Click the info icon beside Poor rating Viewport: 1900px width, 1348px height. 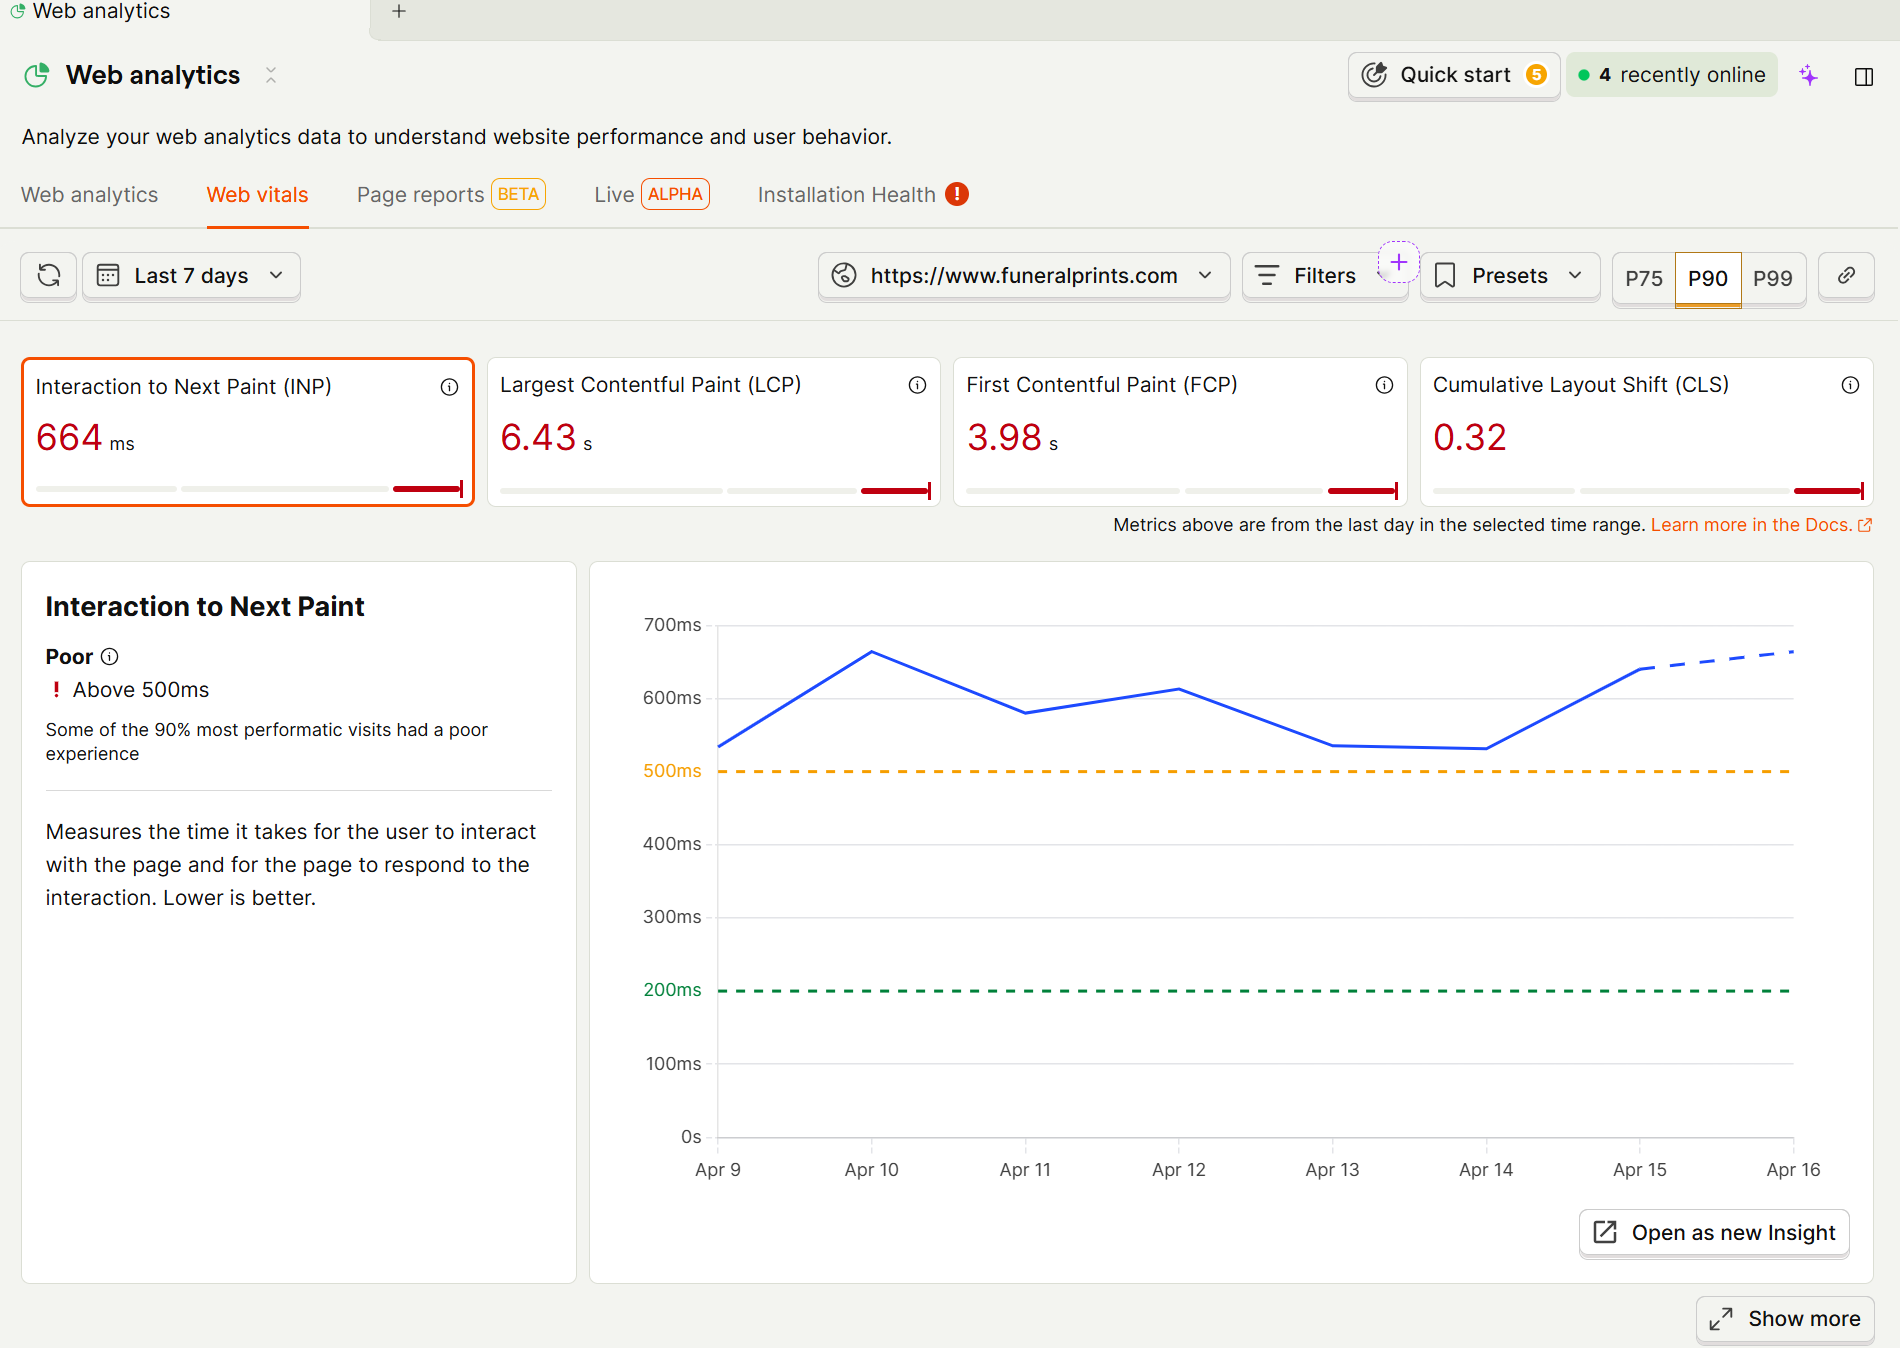tap(110, 657)
